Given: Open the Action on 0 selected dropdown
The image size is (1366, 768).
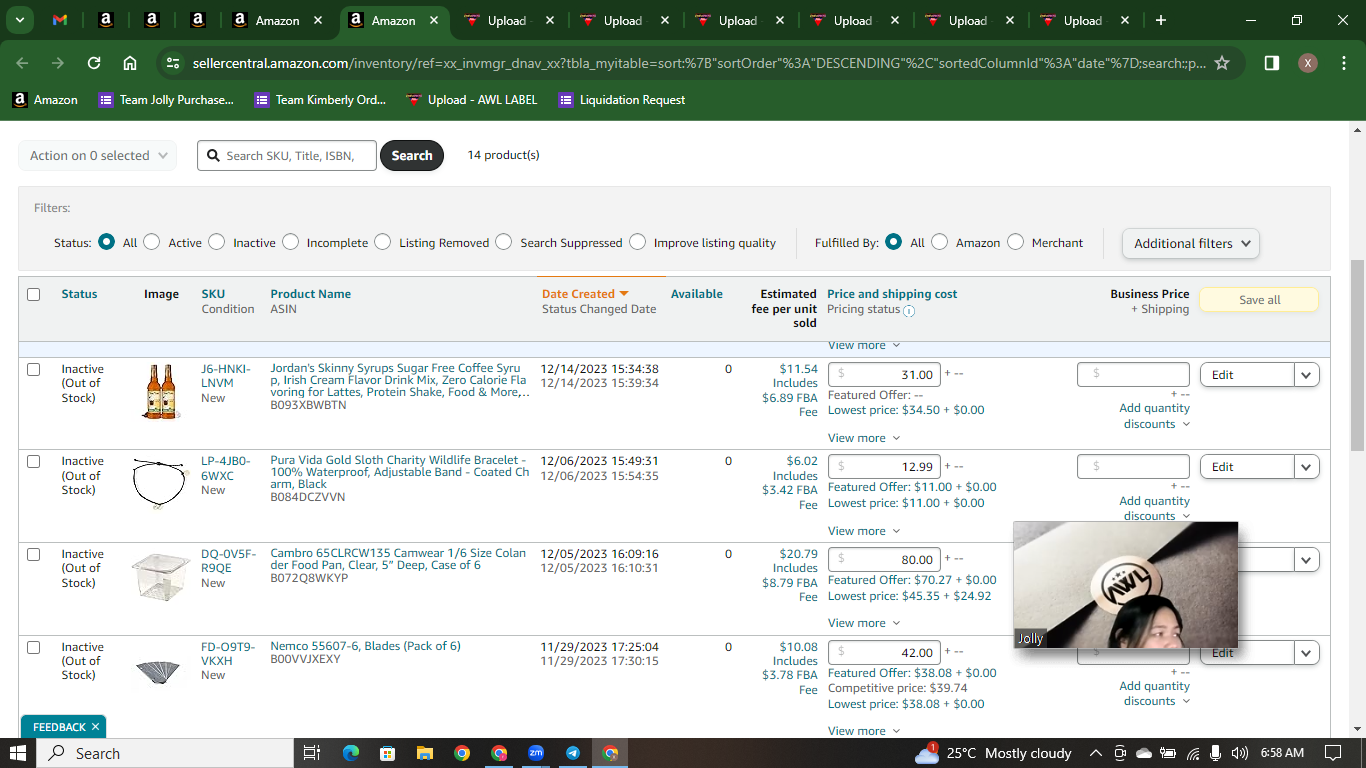Looking at the screenshot, I should [x=97, y=155].
